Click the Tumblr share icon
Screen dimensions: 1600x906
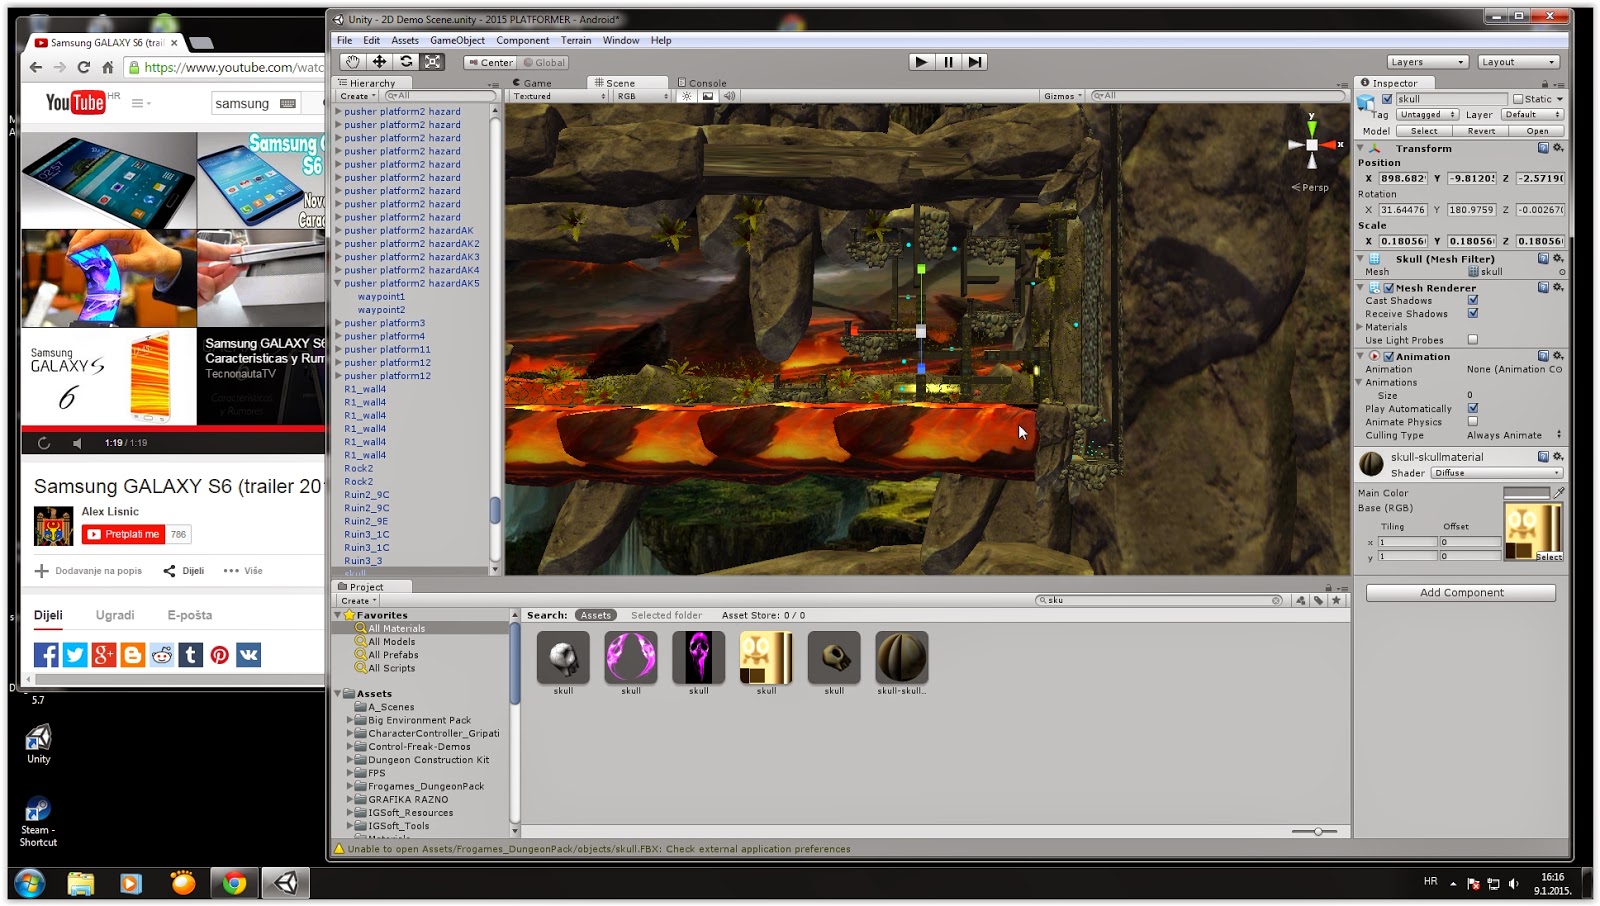pyautogui.click(x=191, y=655)
